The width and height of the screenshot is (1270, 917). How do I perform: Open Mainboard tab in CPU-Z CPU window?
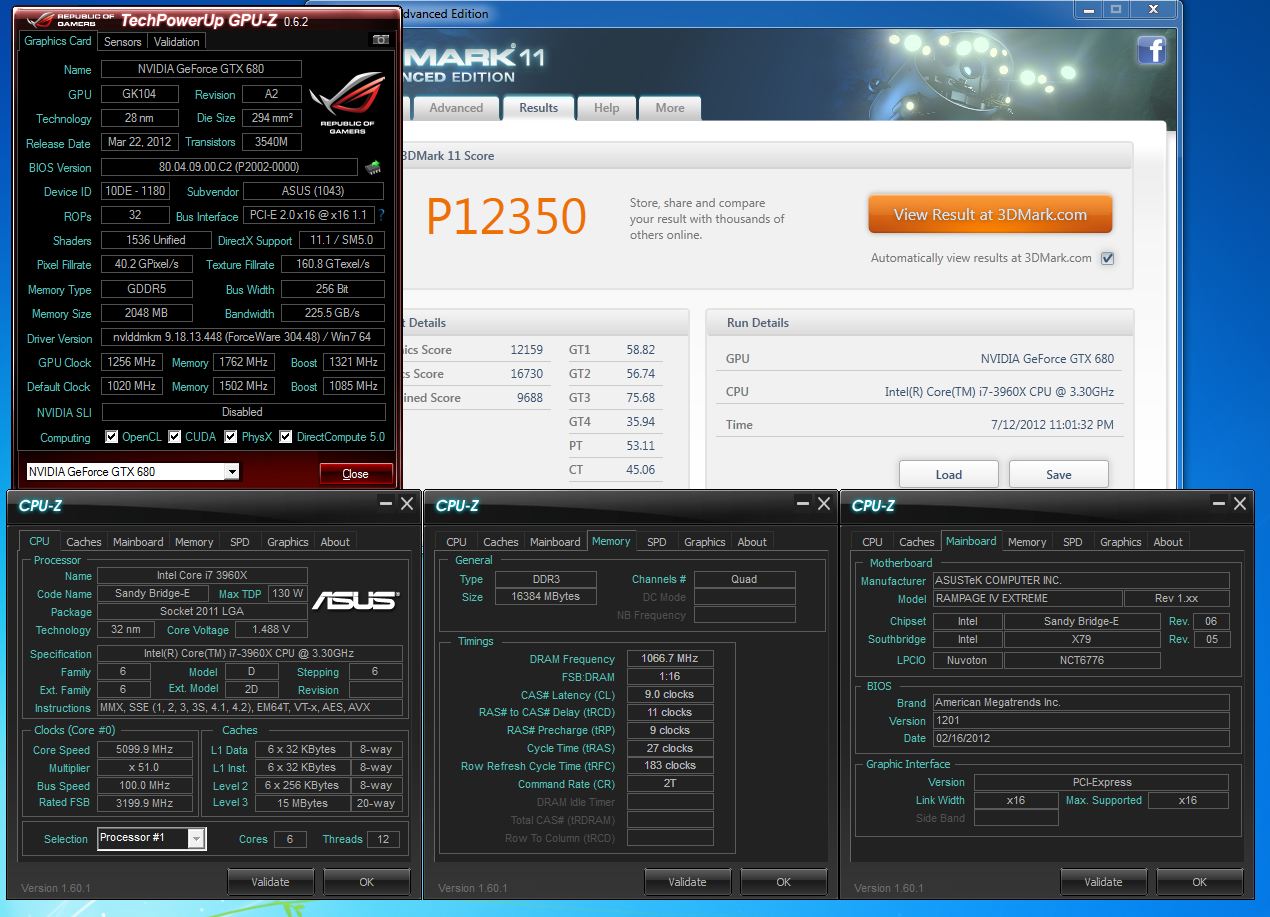(x=138, y=542)
